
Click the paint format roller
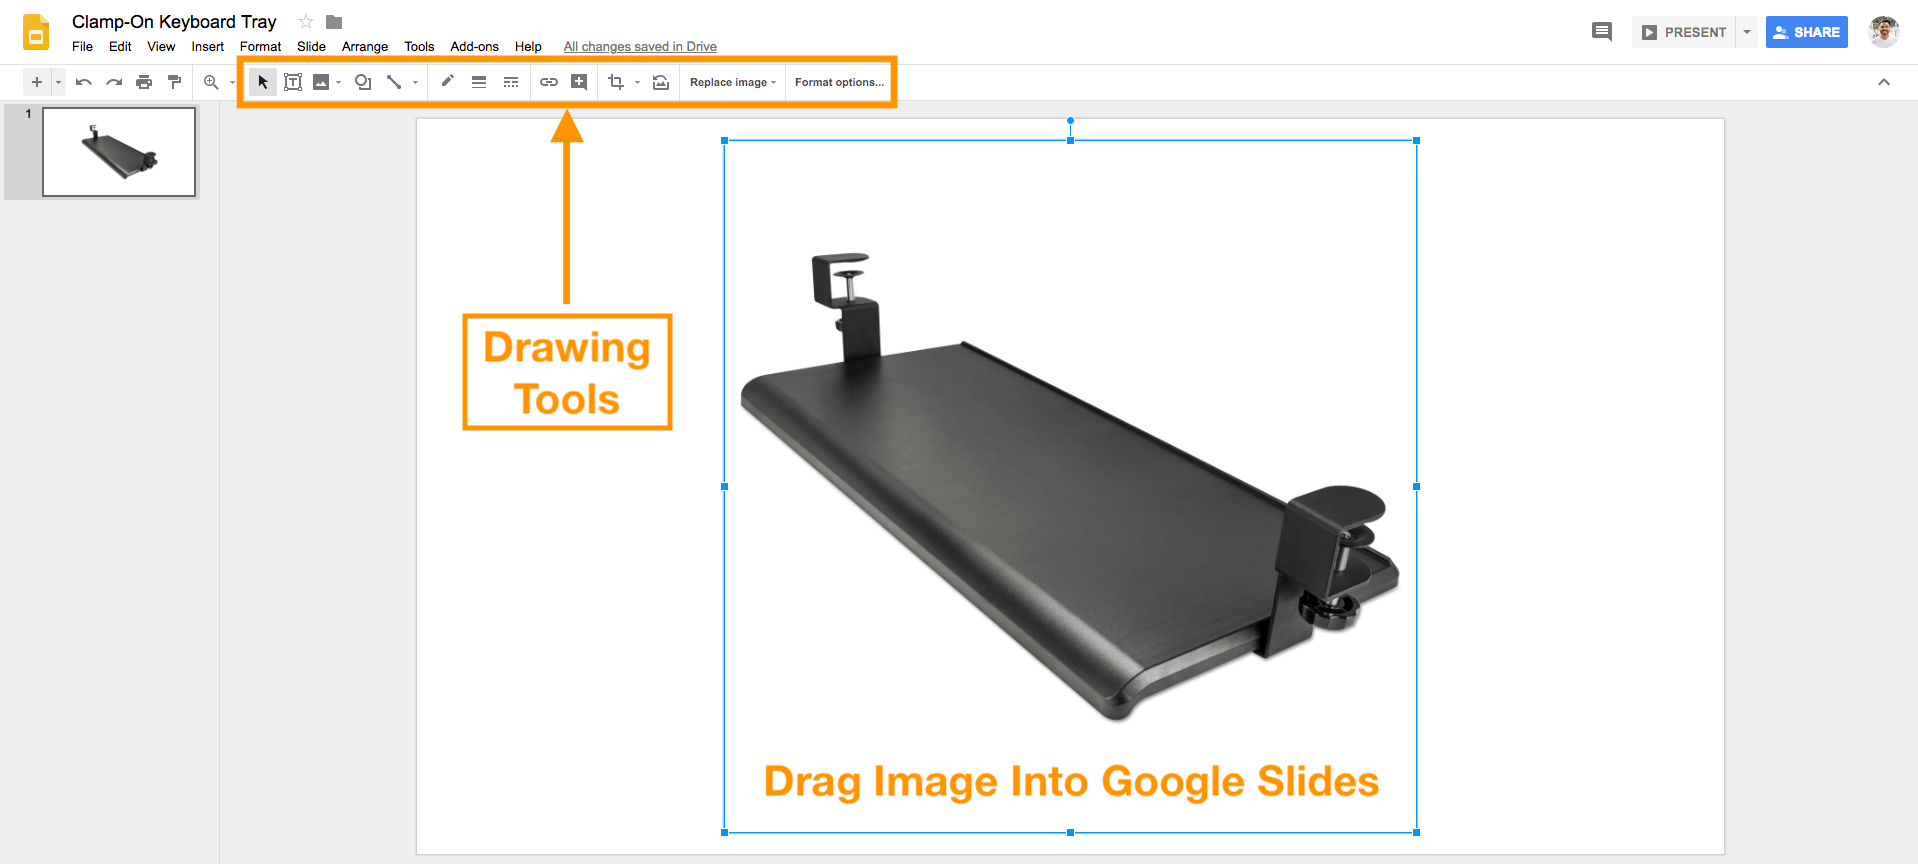click(x=175, y=82)
